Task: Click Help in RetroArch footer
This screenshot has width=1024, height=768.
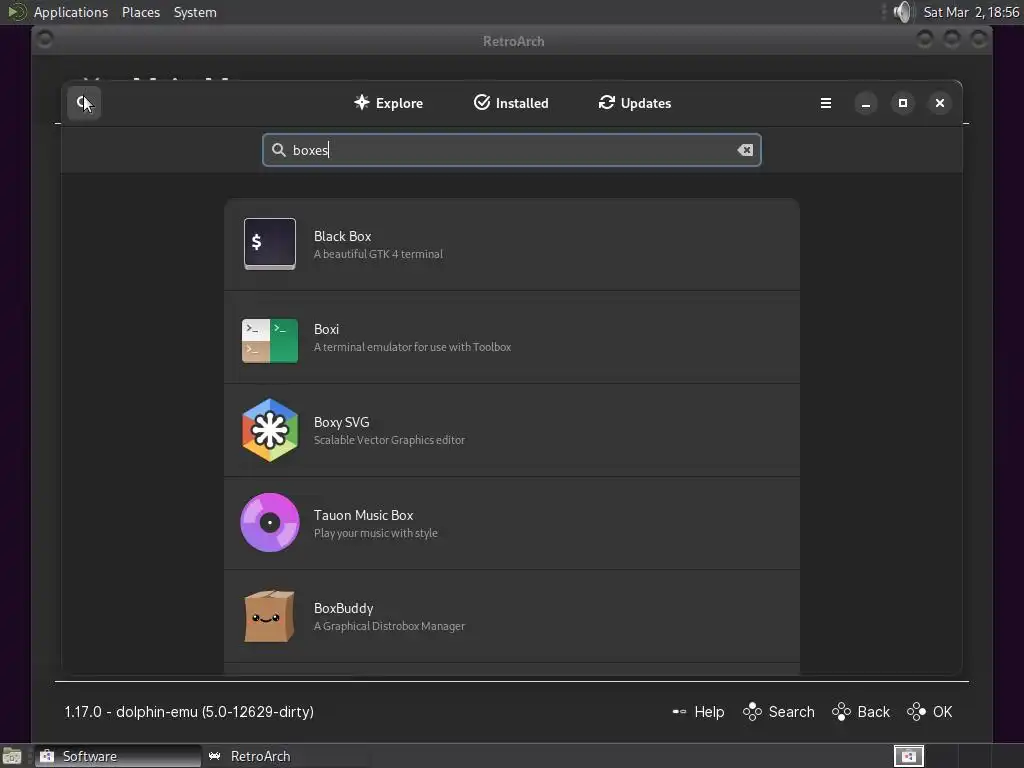Action: [x=698, y=712]
